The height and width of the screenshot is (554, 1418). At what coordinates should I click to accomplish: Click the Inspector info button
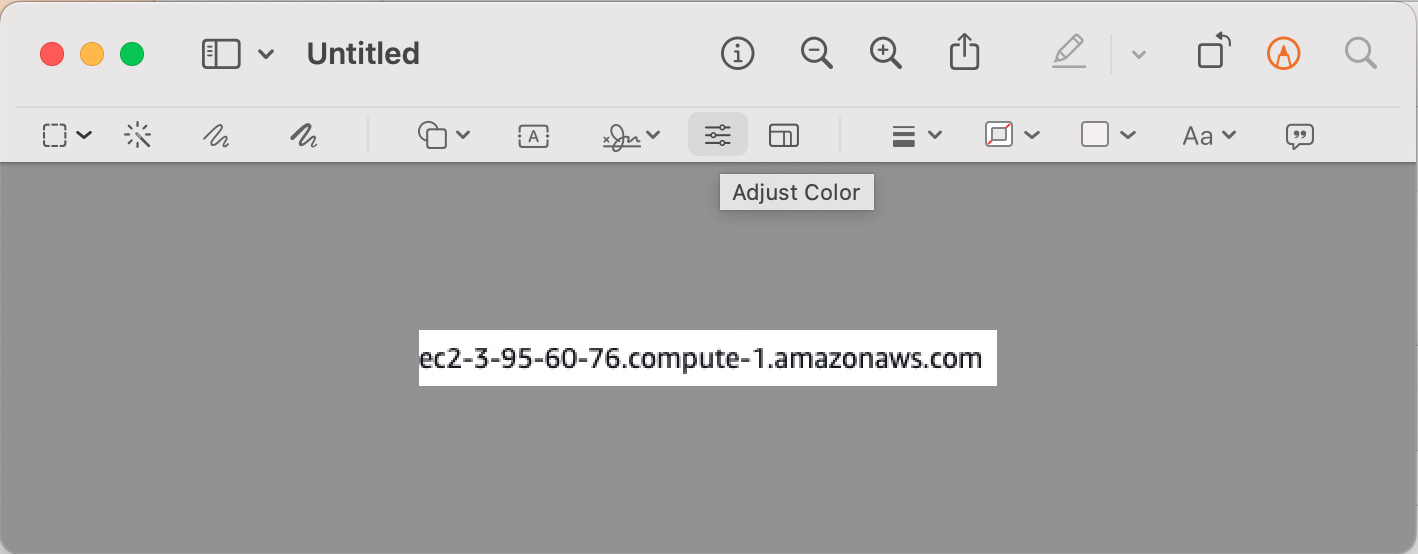coord(737,53)
